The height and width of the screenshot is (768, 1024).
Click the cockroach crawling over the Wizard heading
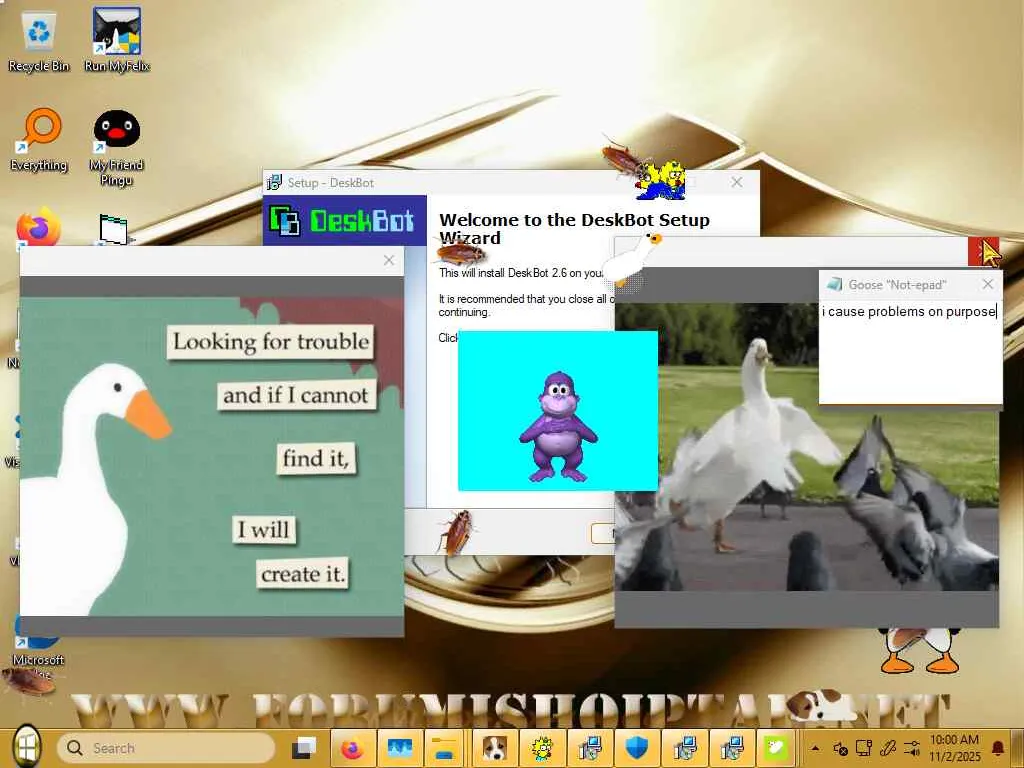click(460, 251)
